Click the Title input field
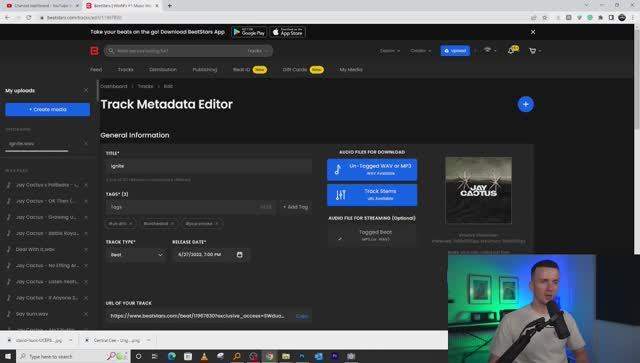 tap(209, 166)
